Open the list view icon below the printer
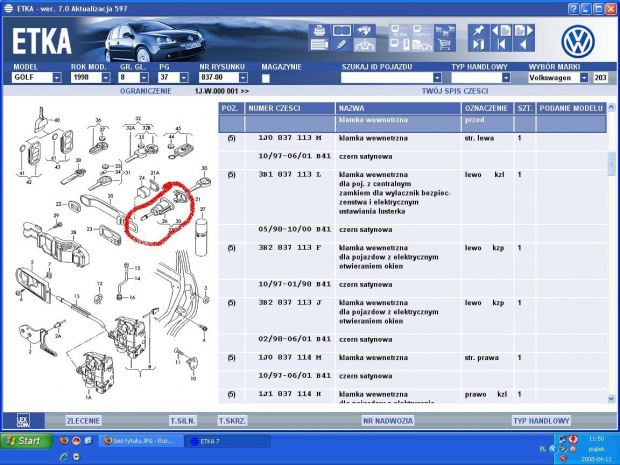 click(319, 45)
